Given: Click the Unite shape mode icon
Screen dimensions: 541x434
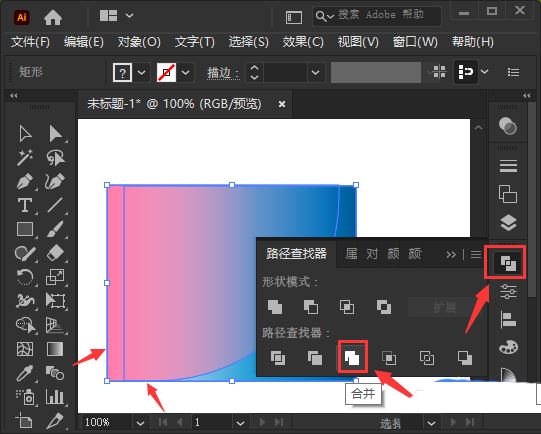Looking at the screenshot, I should [x=275, y=307].
